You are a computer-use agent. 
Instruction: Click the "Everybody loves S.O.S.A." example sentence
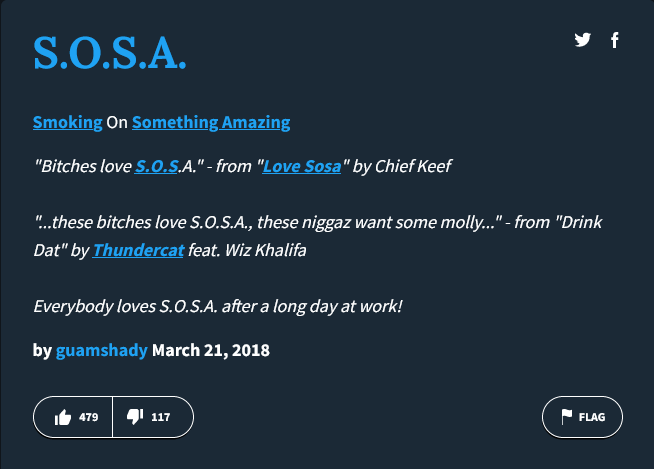217,305
